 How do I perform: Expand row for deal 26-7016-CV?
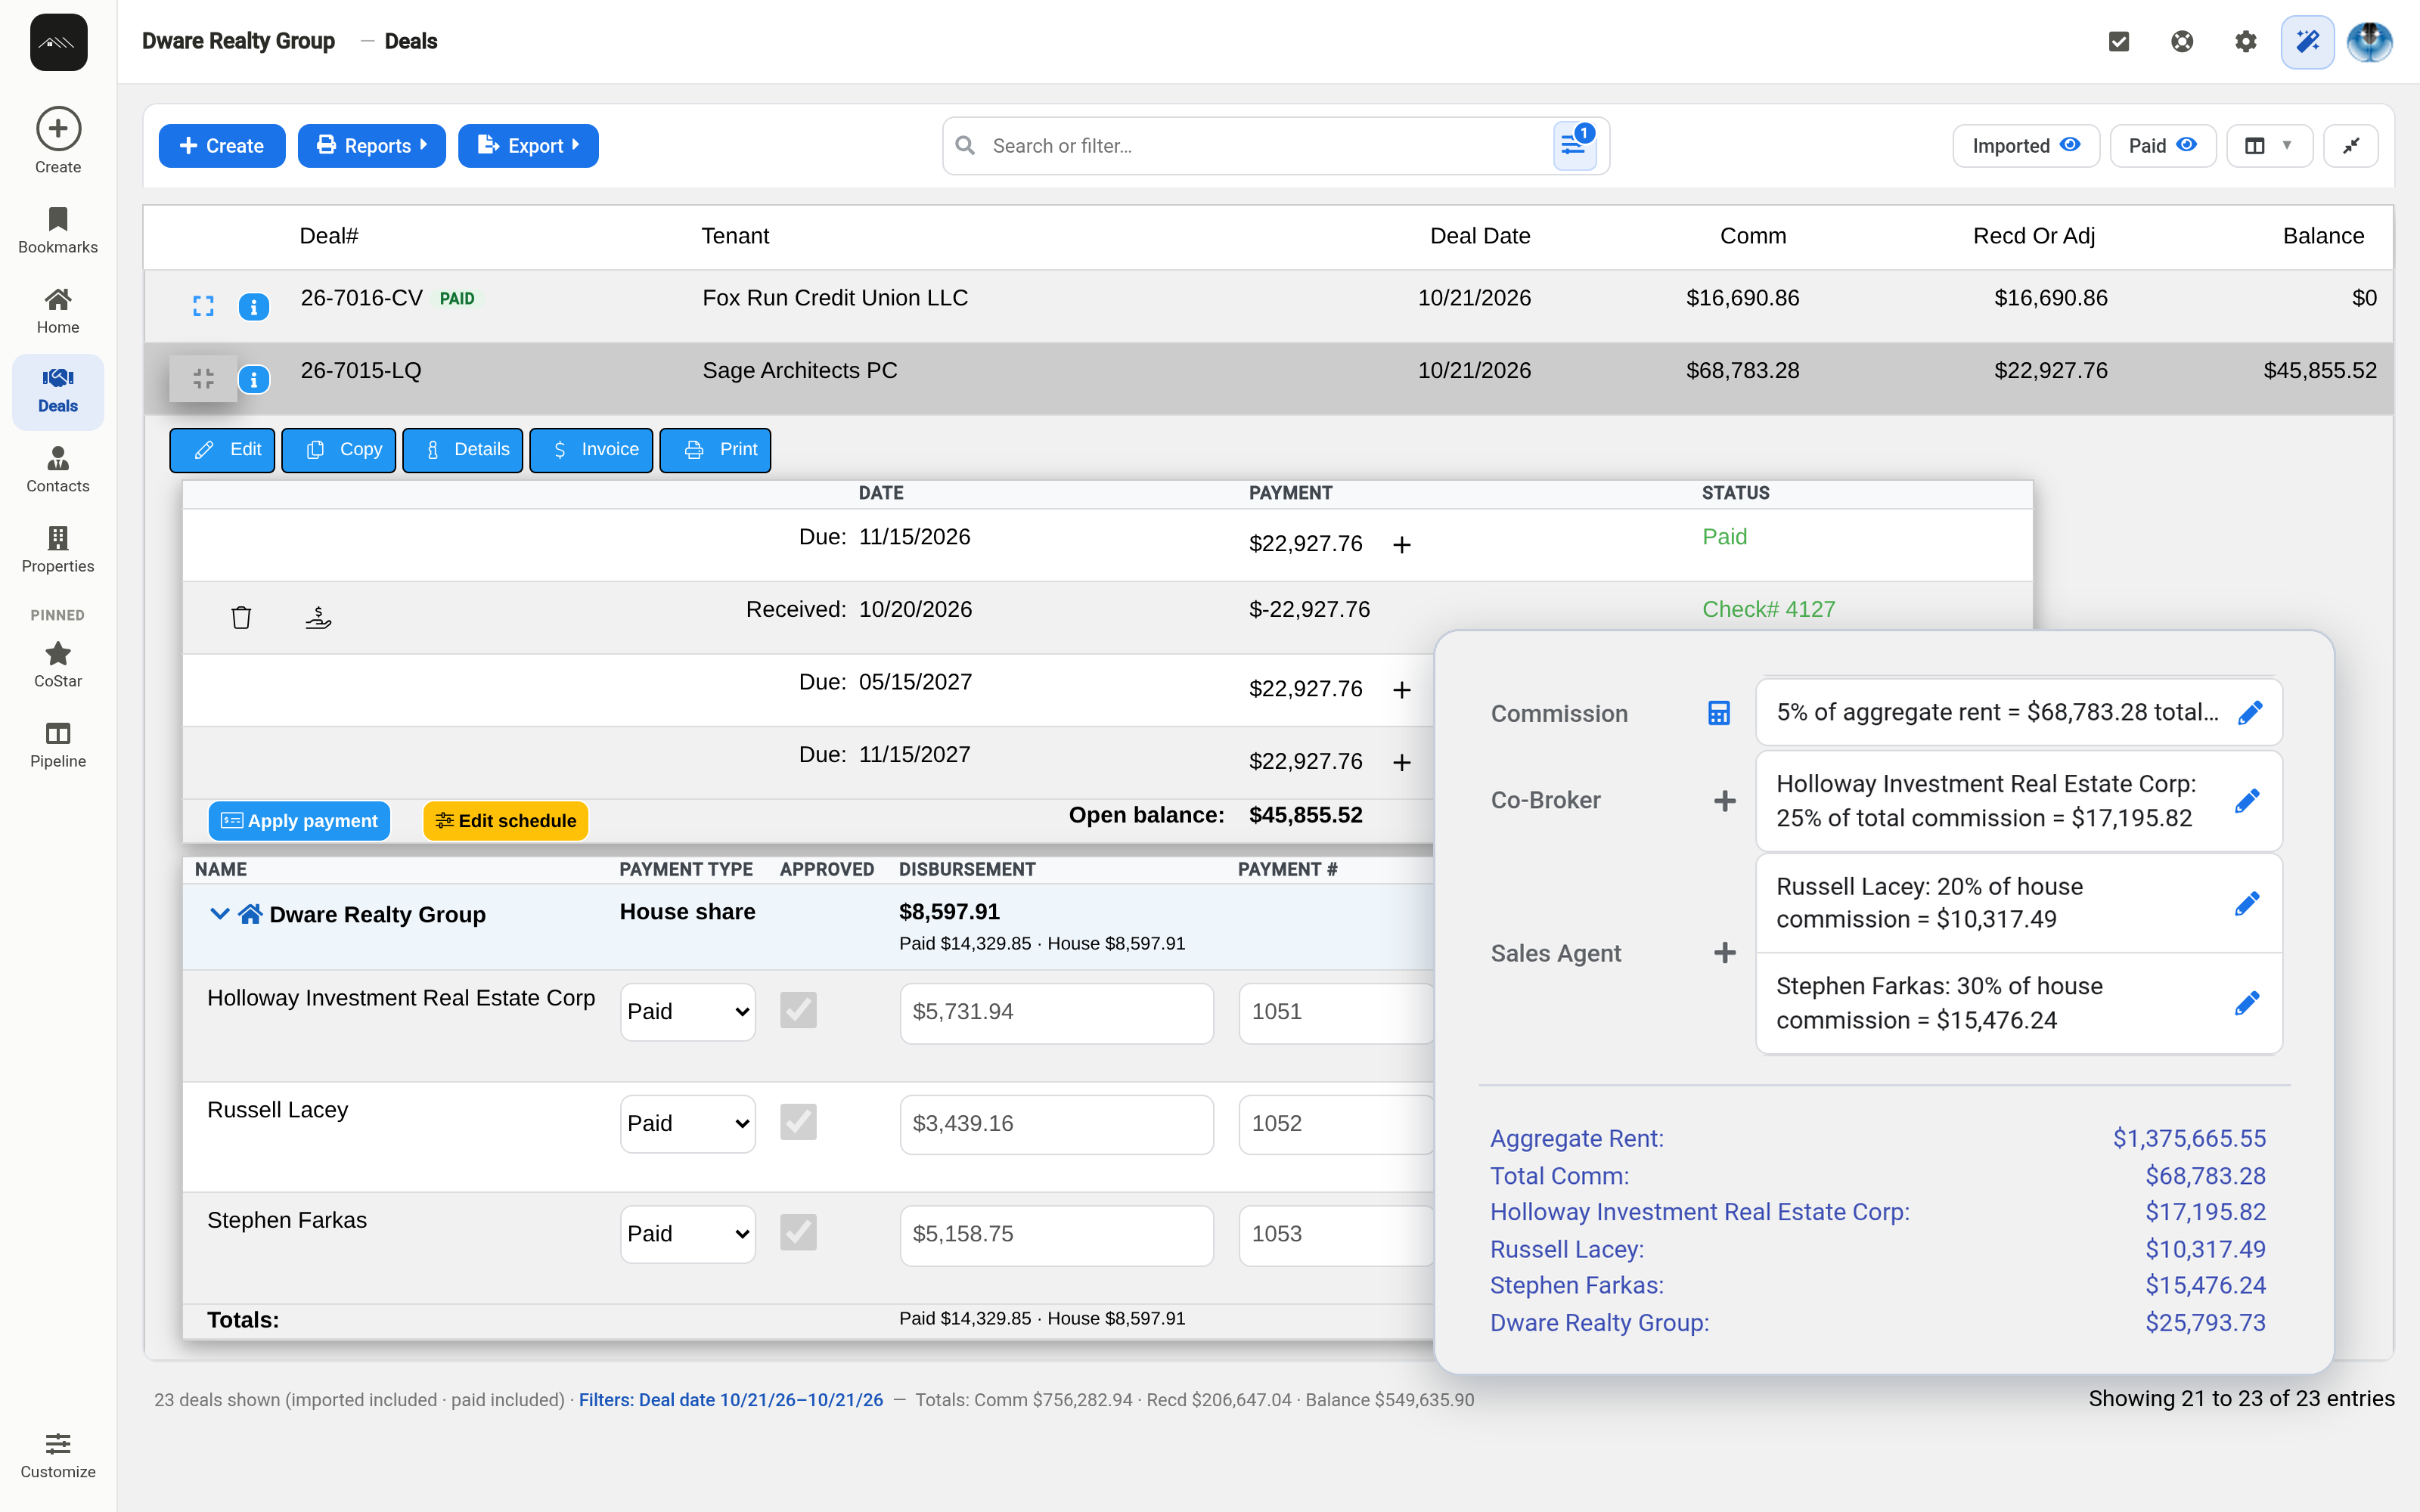(x=203, y=306)
